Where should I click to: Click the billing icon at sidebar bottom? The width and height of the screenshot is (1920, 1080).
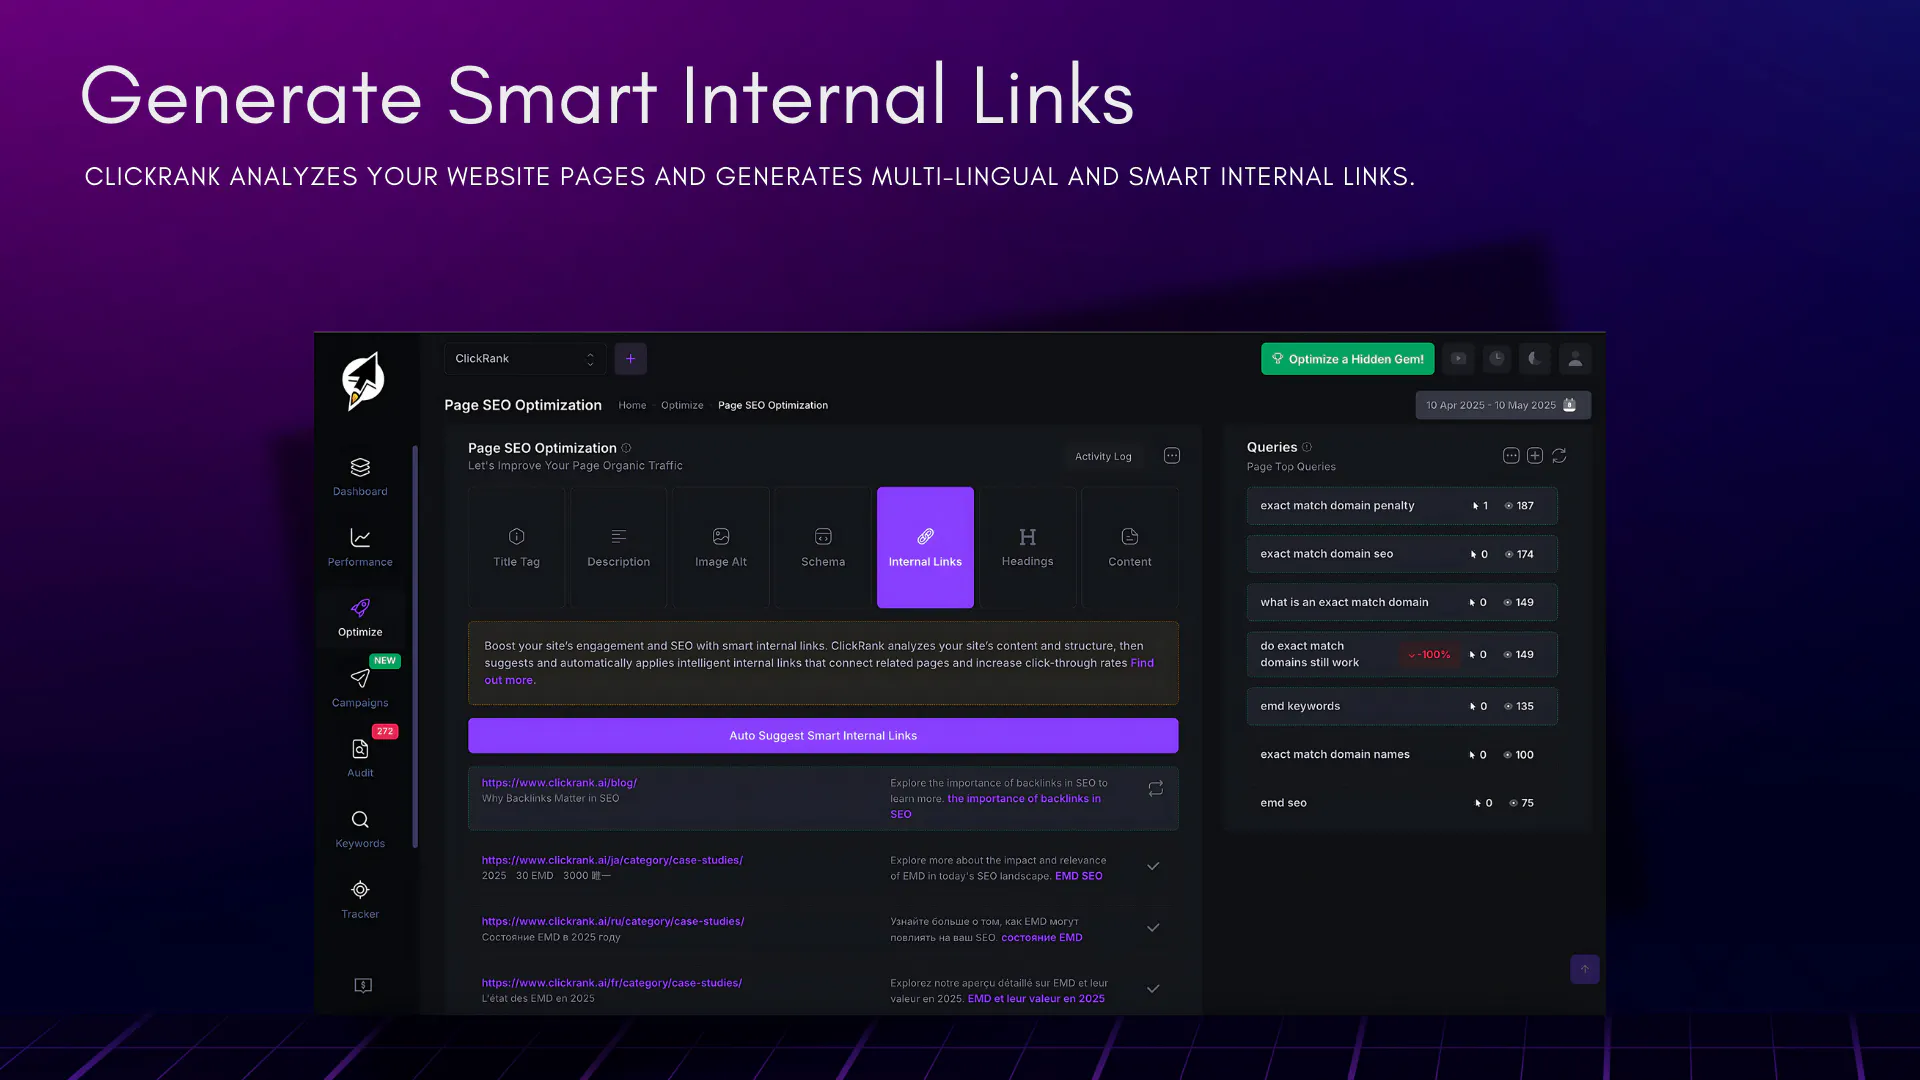[363, 986]
